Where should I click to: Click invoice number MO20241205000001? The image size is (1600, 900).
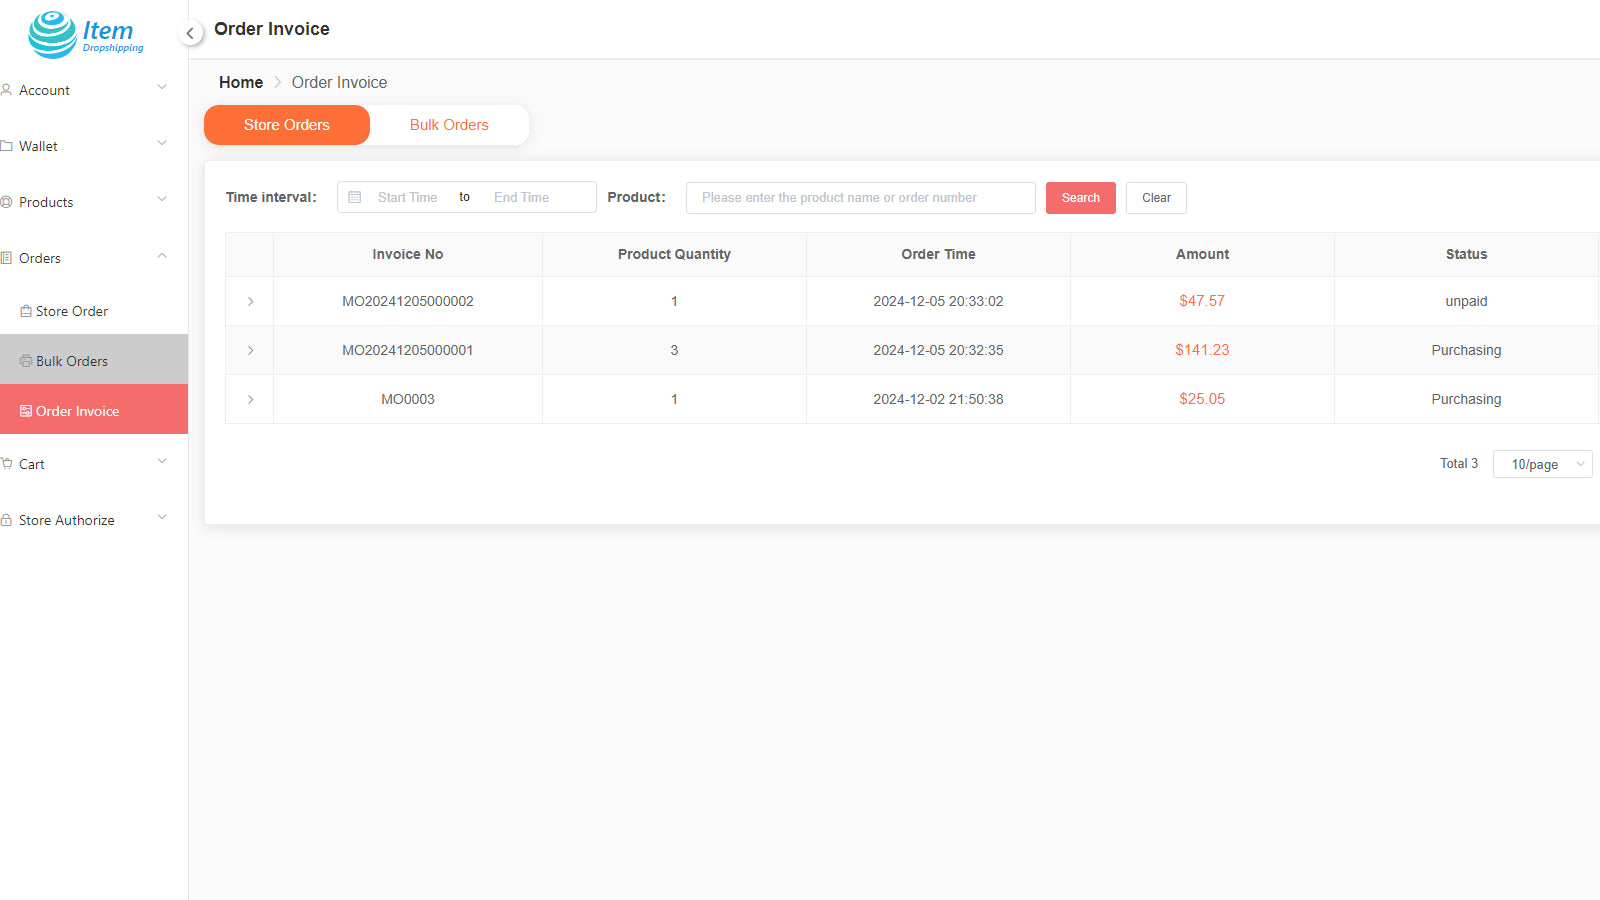(408, 350)
